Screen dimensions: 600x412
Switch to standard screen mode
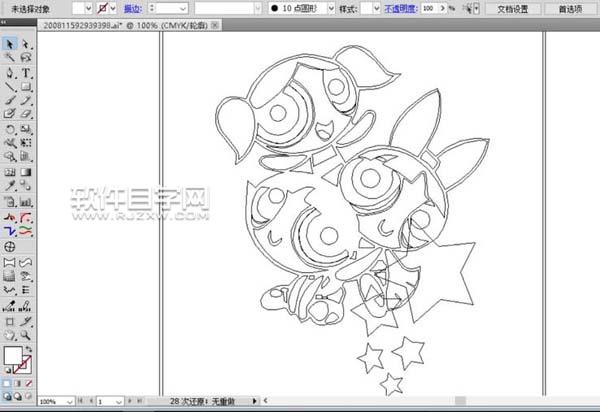point(7,396)
